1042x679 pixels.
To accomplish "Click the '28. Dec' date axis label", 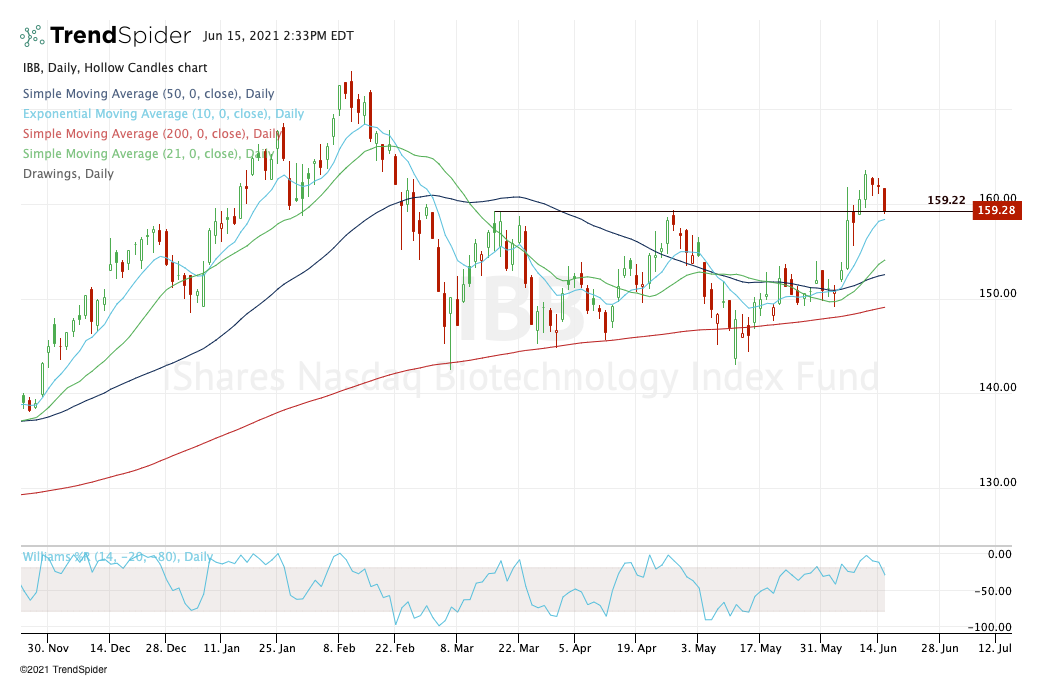I will [166, 648].
